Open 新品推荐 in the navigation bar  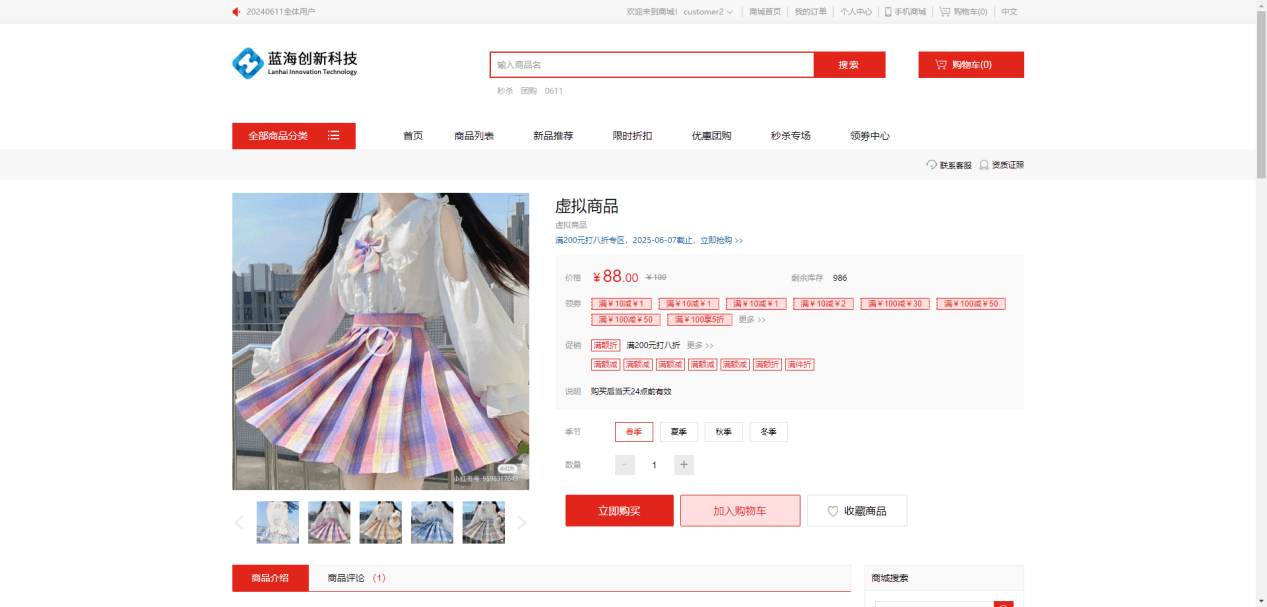coord(553,136)
